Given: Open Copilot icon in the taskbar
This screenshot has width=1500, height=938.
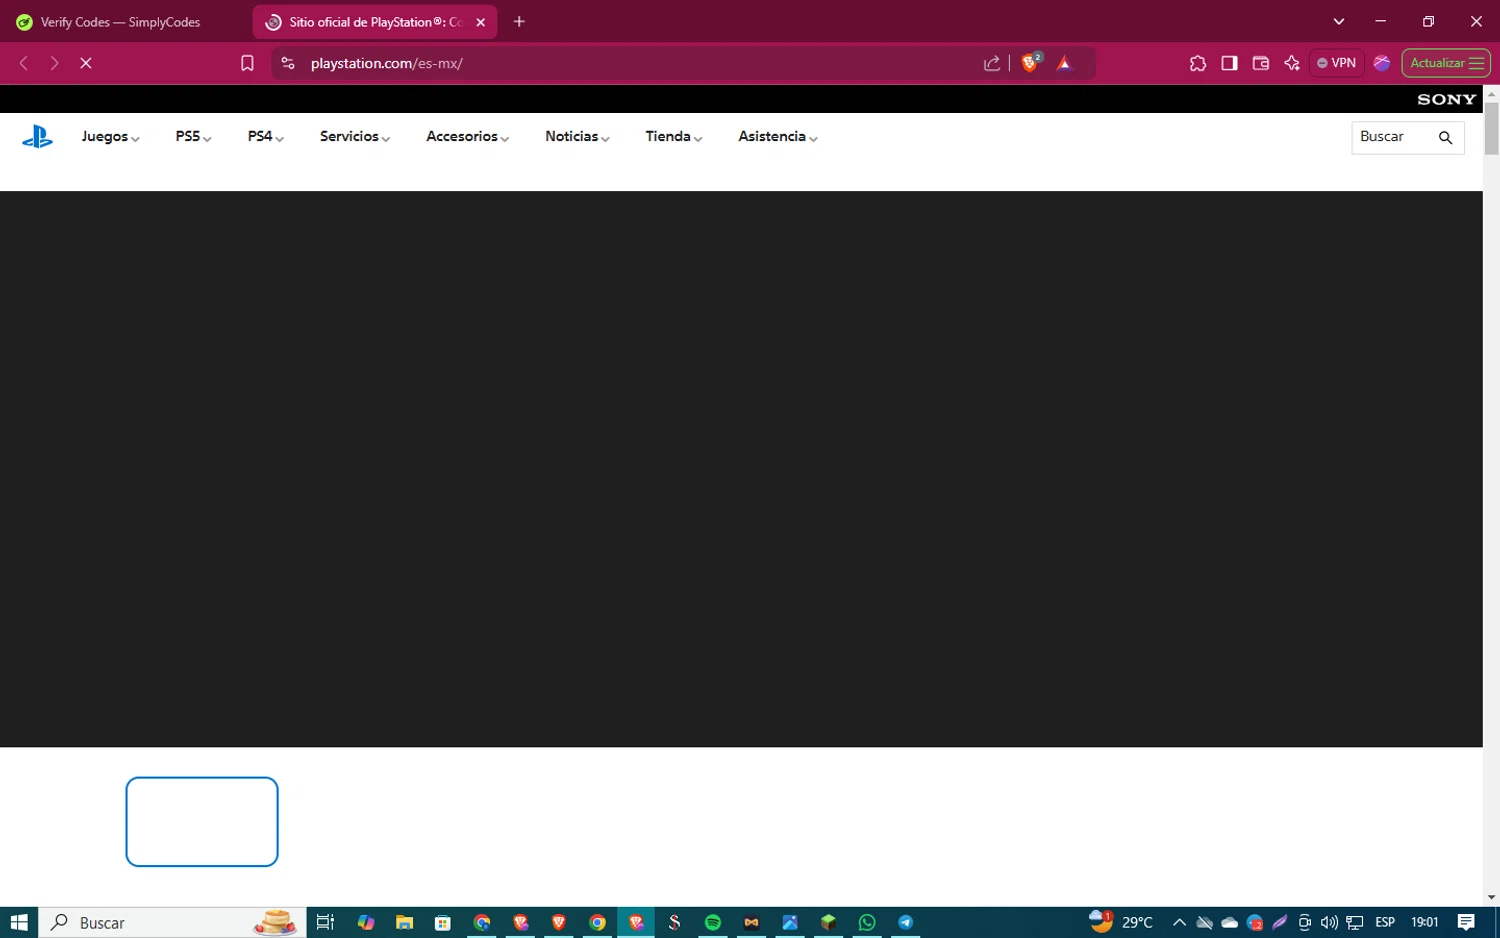Looking at the screenshot, I should tap(366, 922).
